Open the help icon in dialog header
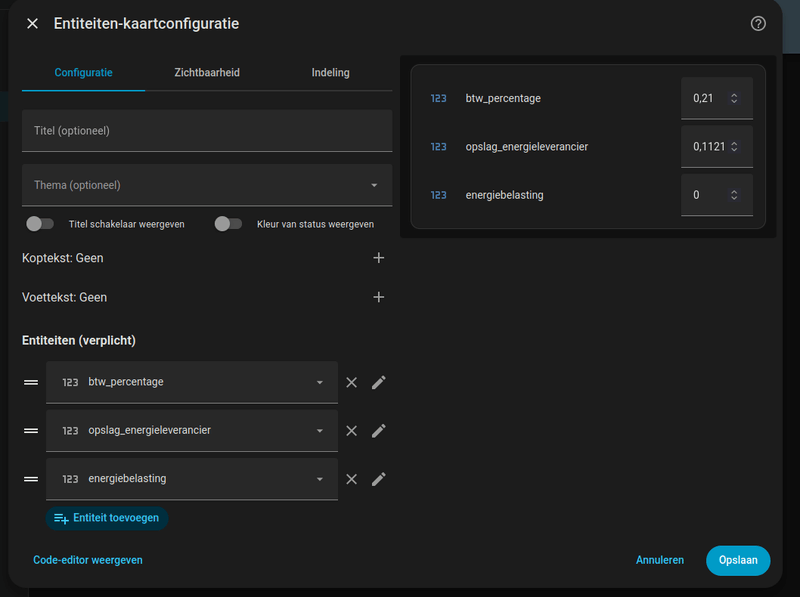The image size is (800, 597). (758, 23)
